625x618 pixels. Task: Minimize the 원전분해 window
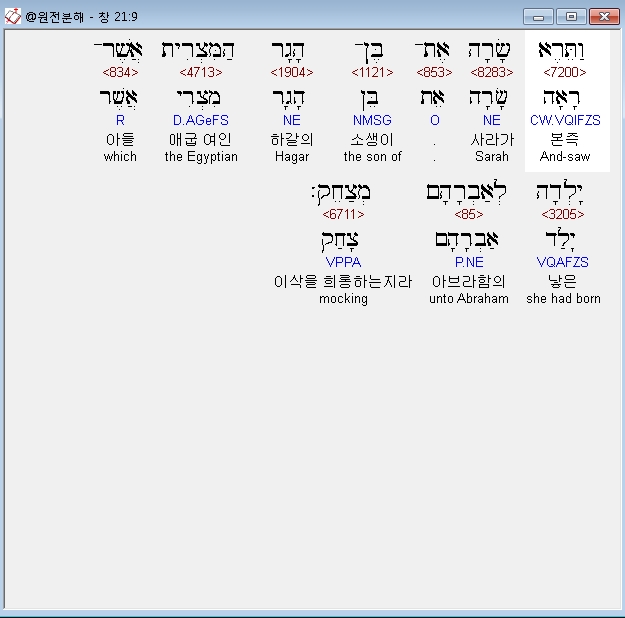(538, 17)
